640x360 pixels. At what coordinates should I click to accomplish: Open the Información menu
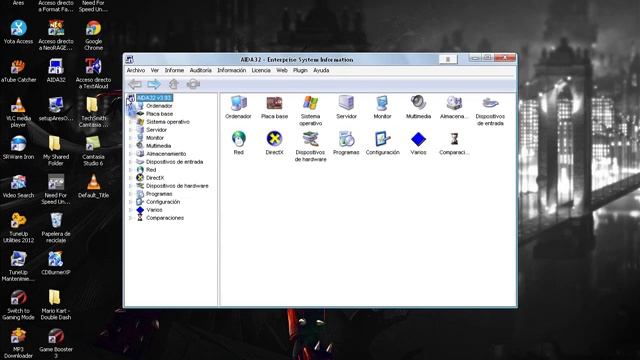[x=231, y=70]
